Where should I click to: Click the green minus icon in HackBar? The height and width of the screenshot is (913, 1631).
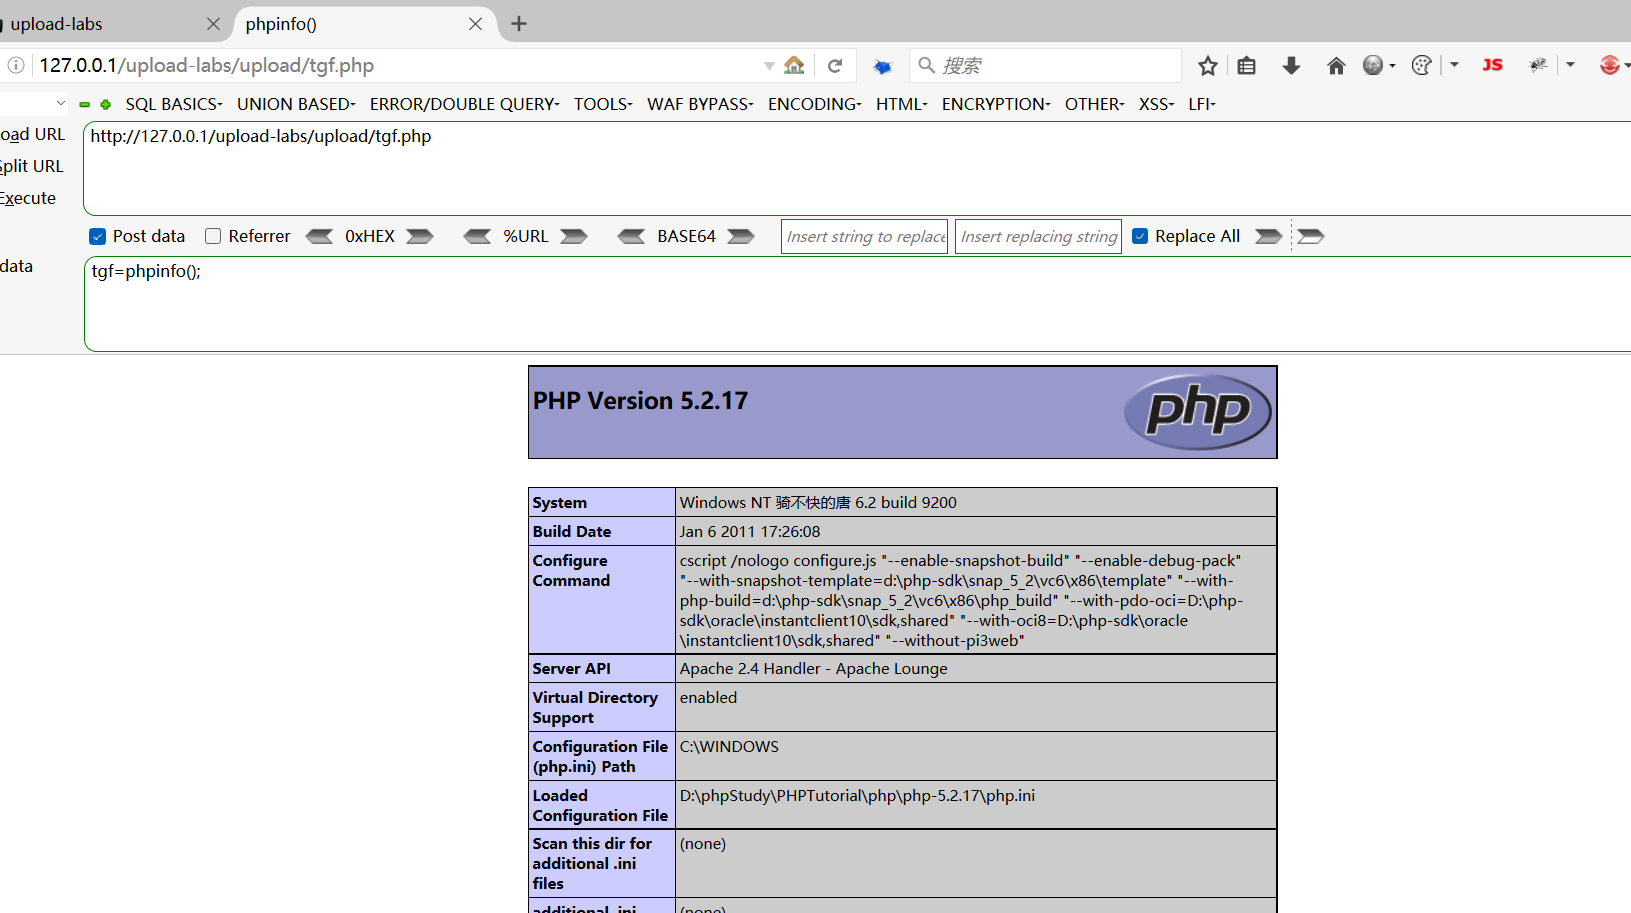pos(85,104)
